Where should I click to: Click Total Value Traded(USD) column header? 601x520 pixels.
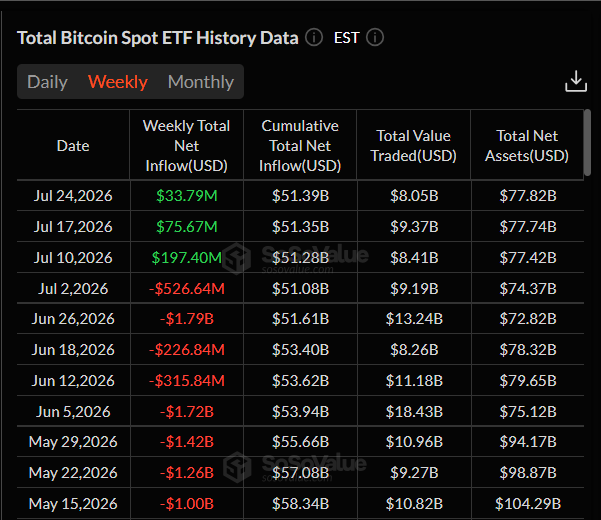(x=414, y=146)
